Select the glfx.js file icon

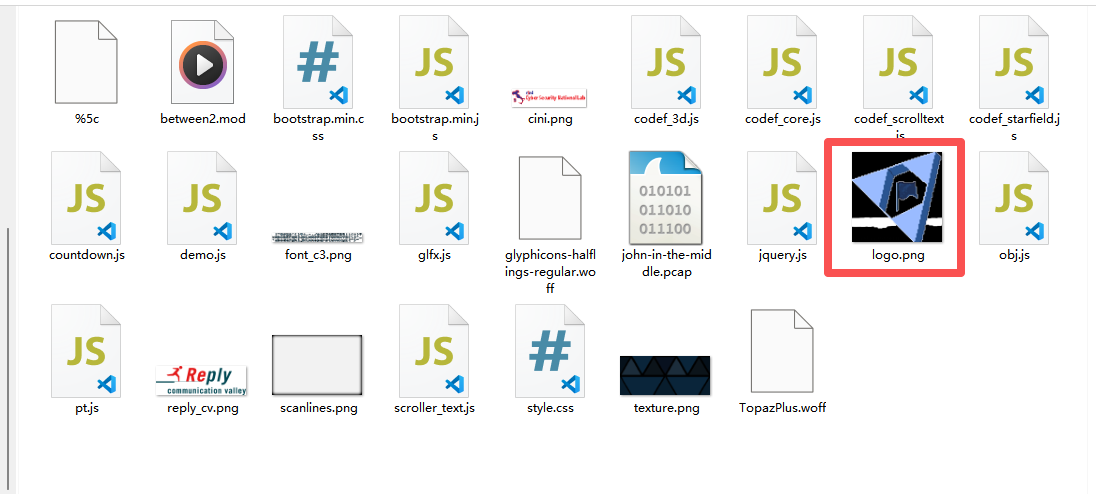[x=434, y=198]
